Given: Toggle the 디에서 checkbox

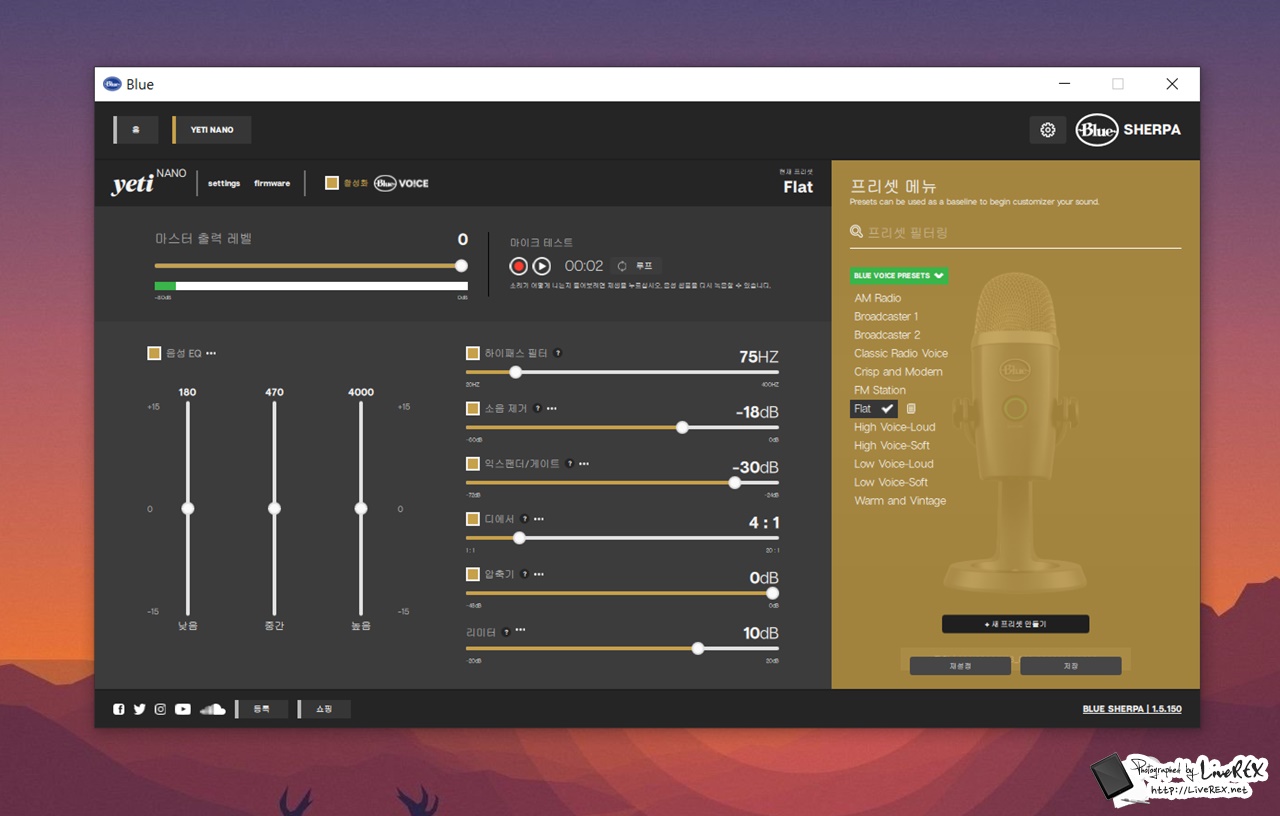Looking at the screenshot, I should tap(473, 519).
